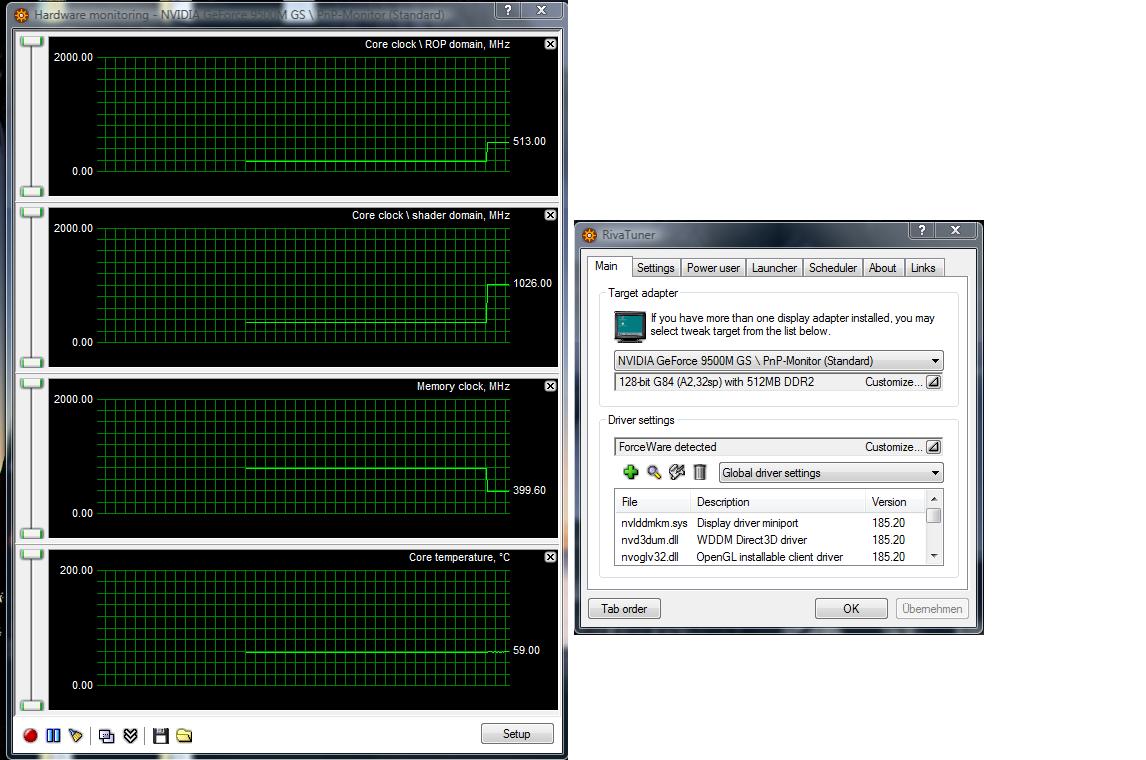Sort driver list by Description column header
Screen dimensions: 1146x760
pyautogui.click(x=778, y=502)
